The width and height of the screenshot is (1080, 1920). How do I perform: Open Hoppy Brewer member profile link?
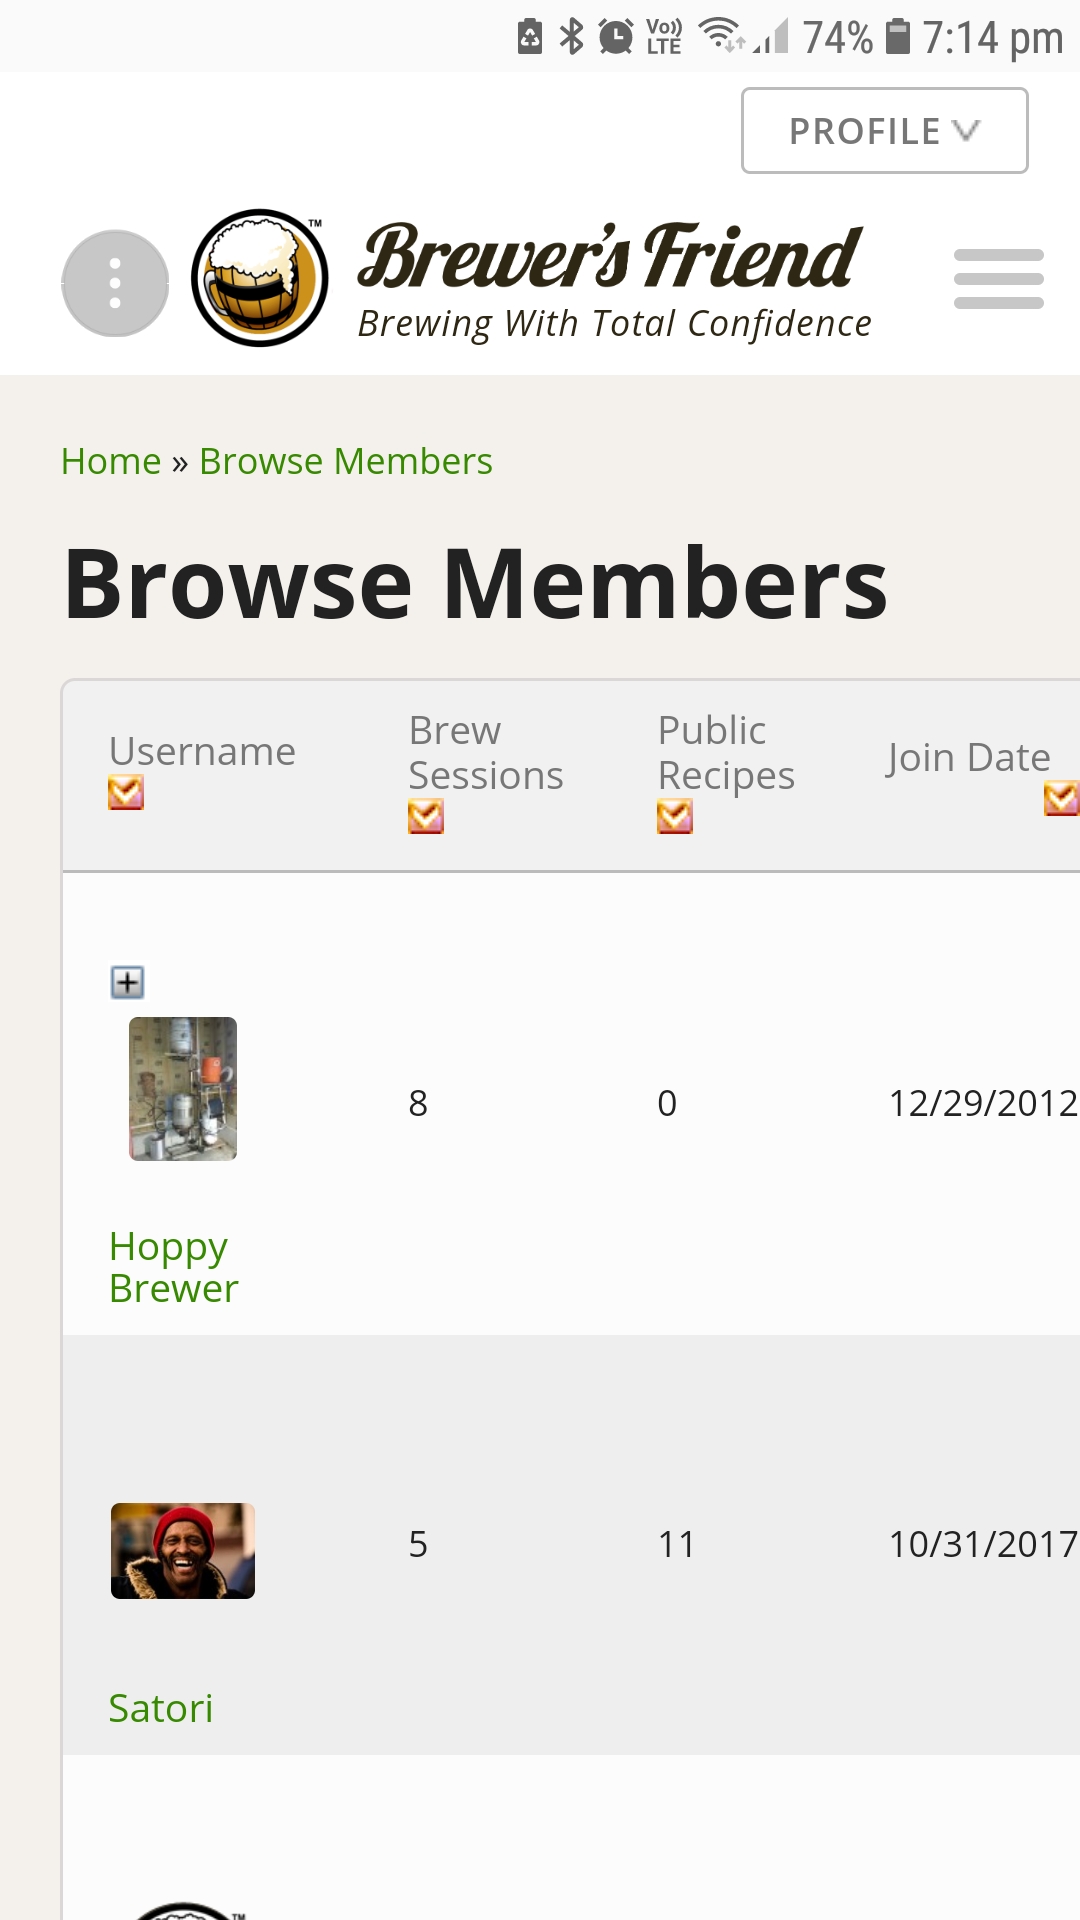(x=173, y=1267)
